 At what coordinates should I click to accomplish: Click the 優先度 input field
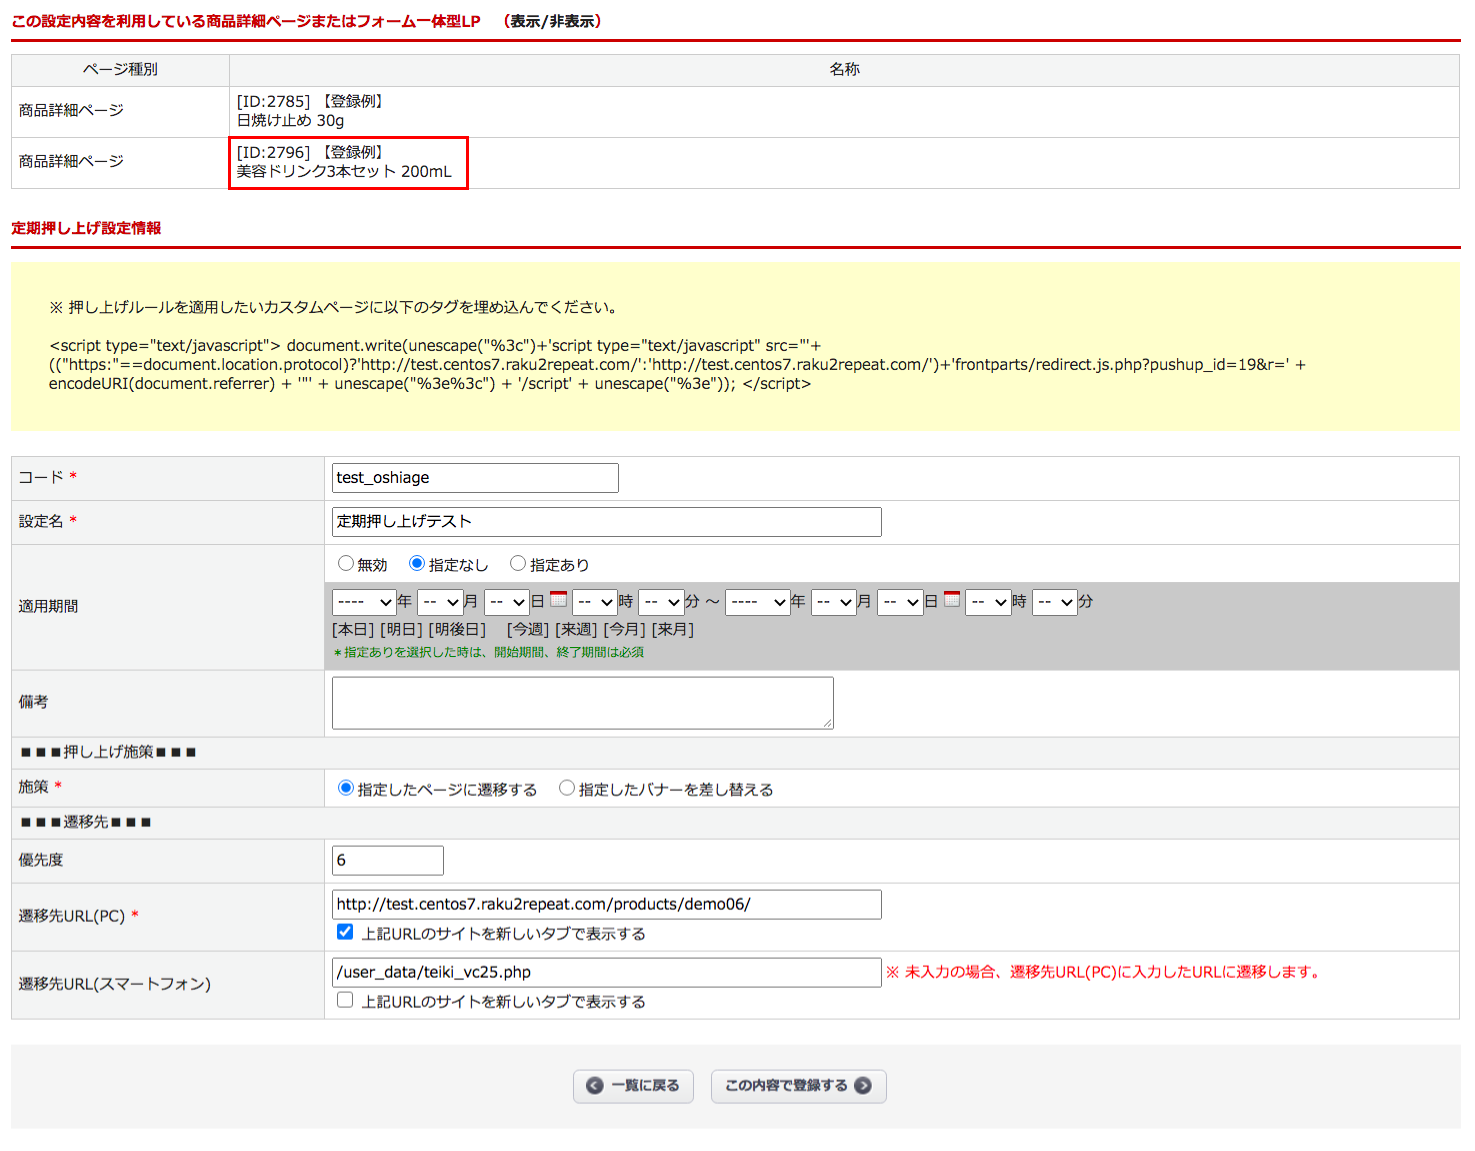coord(387,860)
